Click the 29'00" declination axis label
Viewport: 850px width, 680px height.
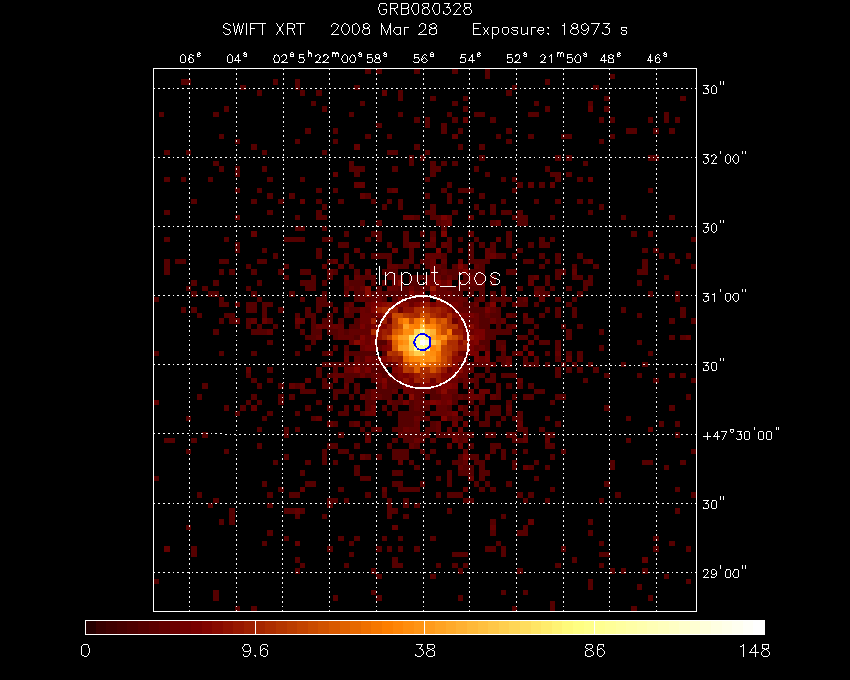[x=726, y=573]
